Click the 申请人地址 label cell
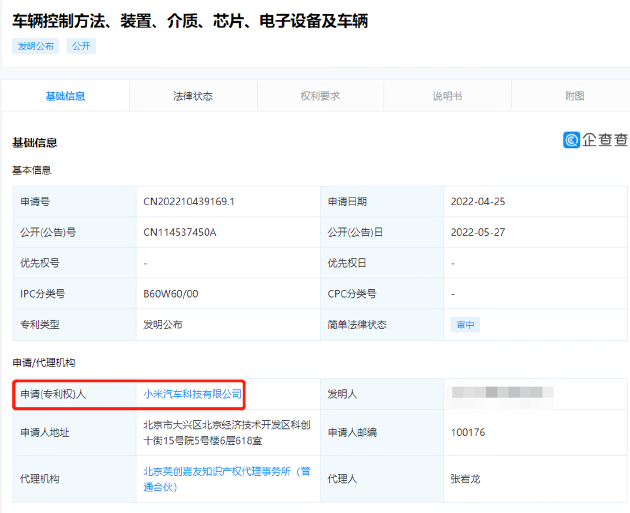This screenshot has height=513, width=630. [x=75, y=432]
